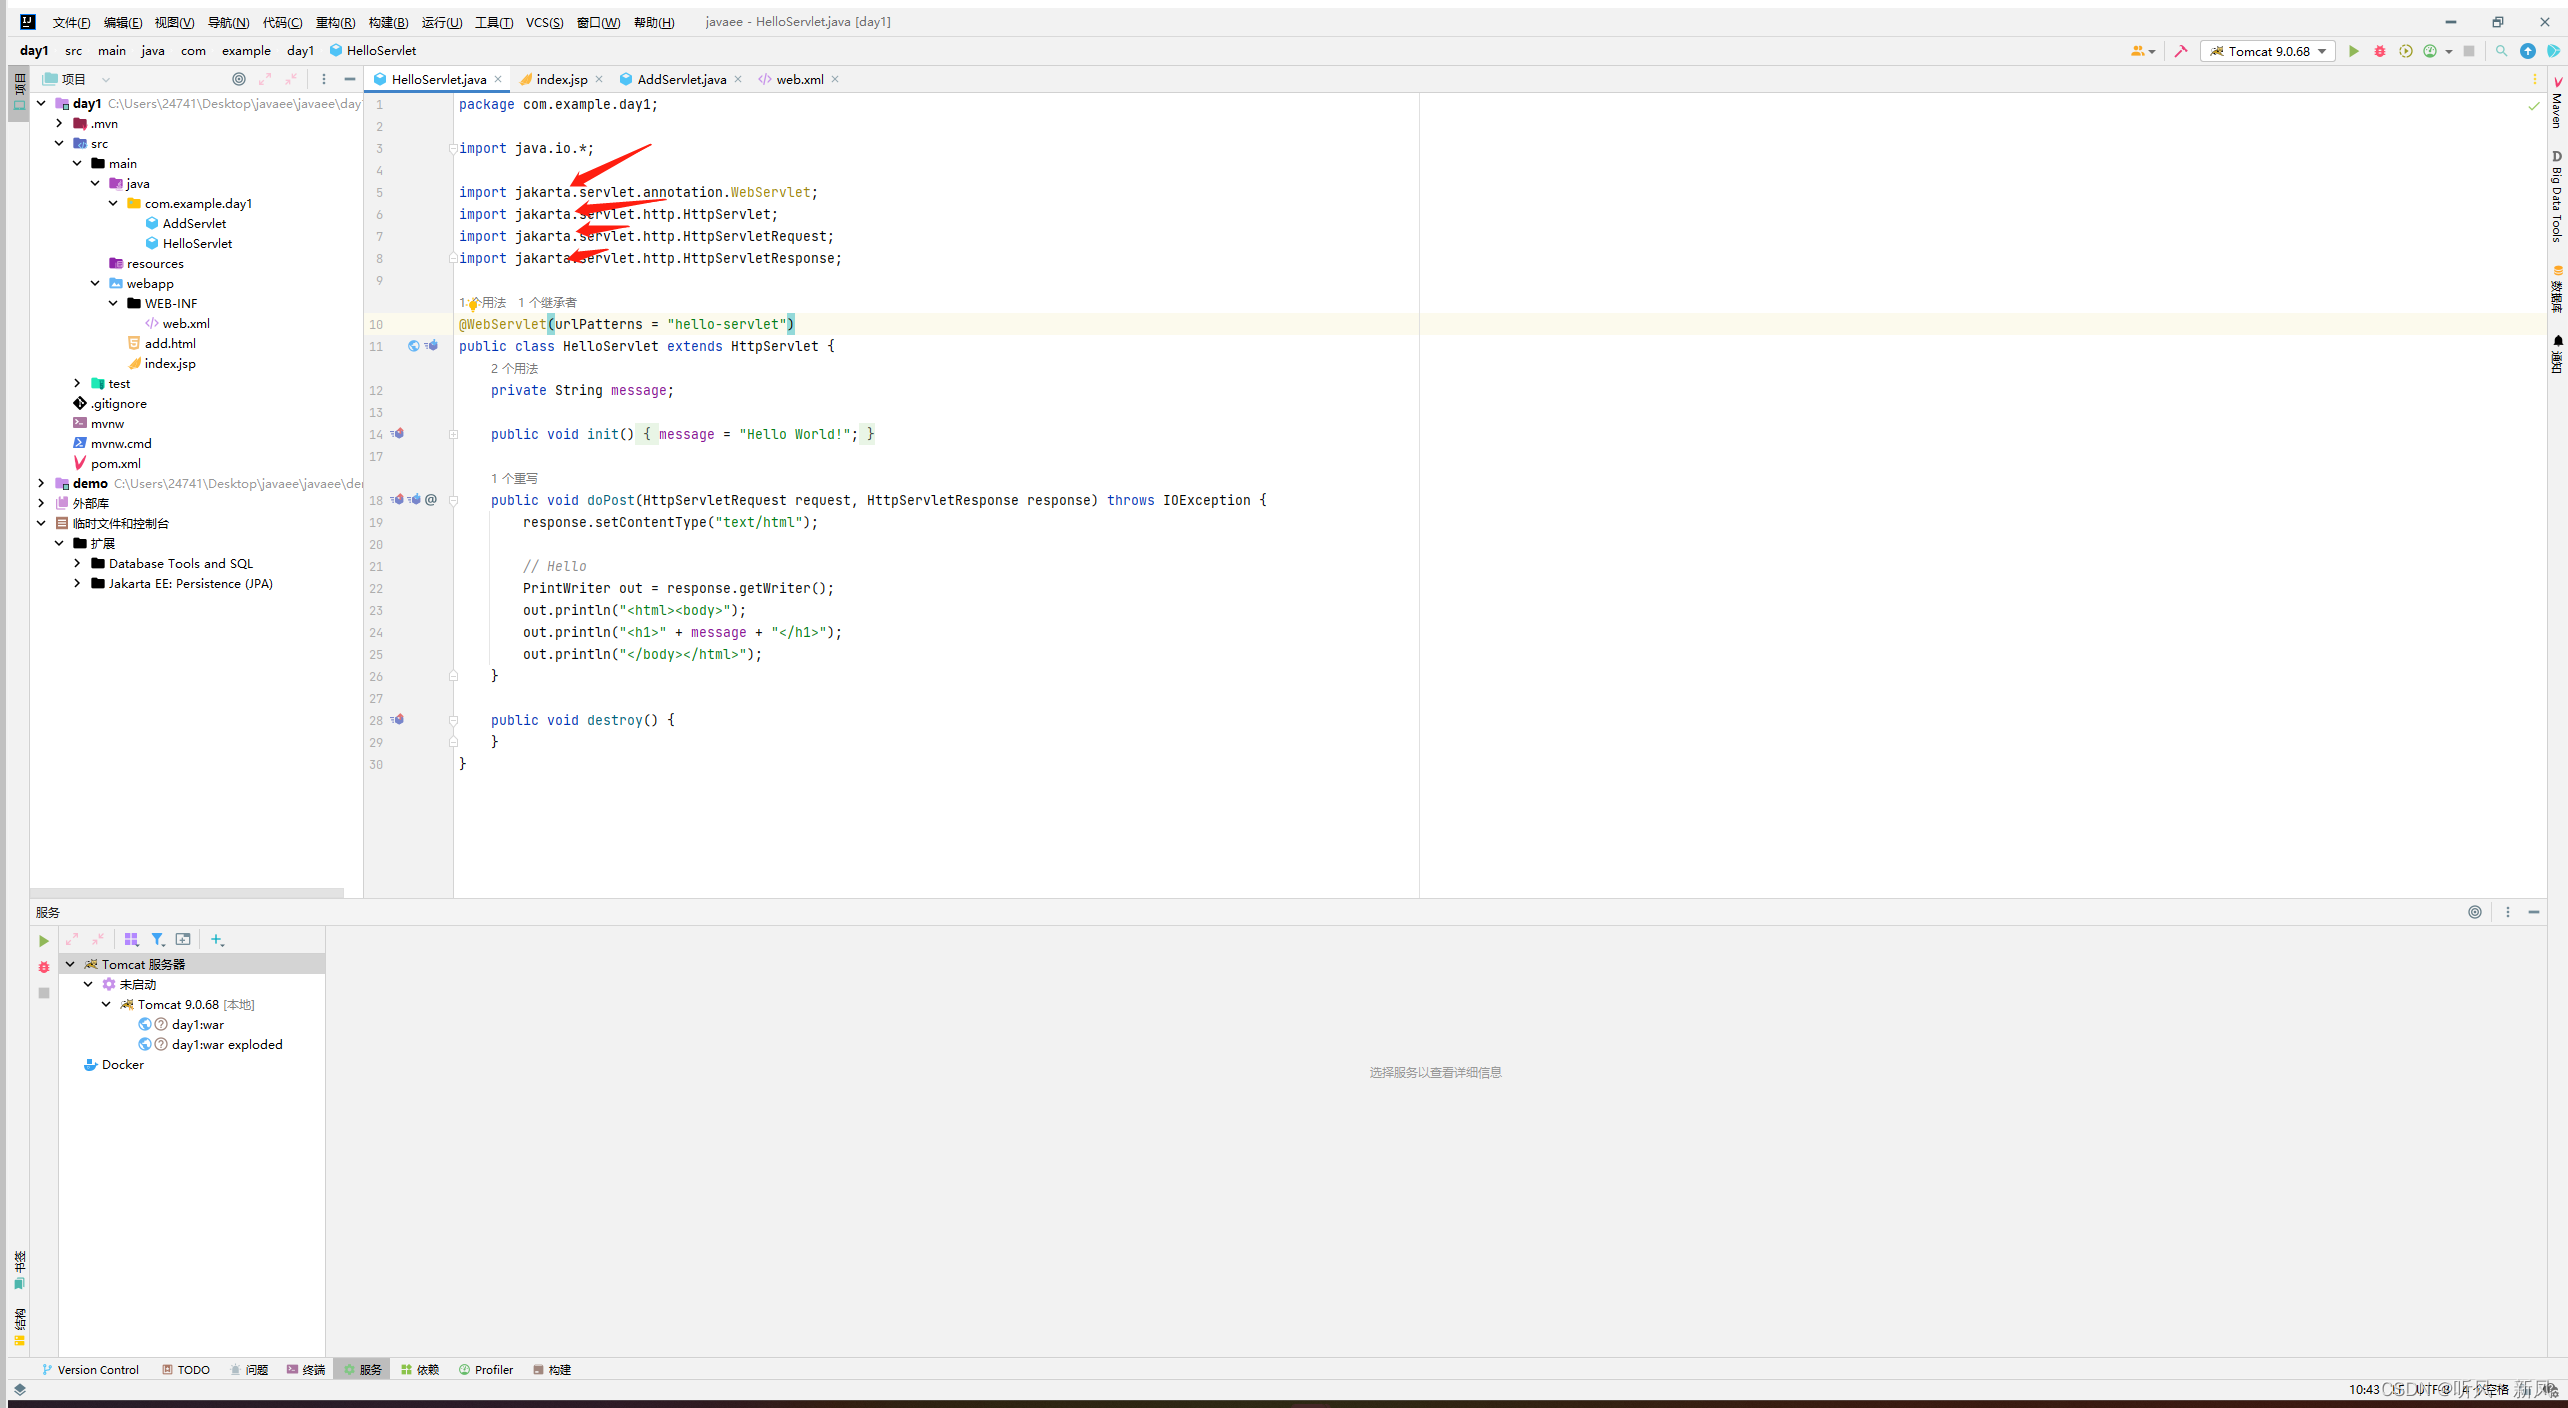Click the Version Control button in the bottom bar
This screenshot has width=2568, height=1408.
[90, 1370]
